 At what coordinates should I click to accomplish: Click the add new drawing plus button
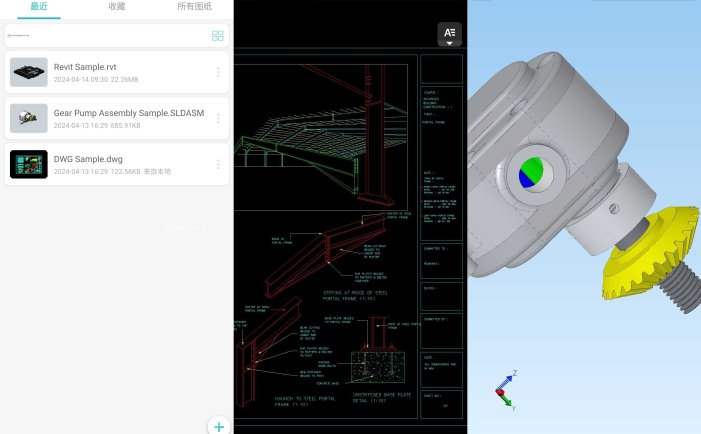click(219, 425)
